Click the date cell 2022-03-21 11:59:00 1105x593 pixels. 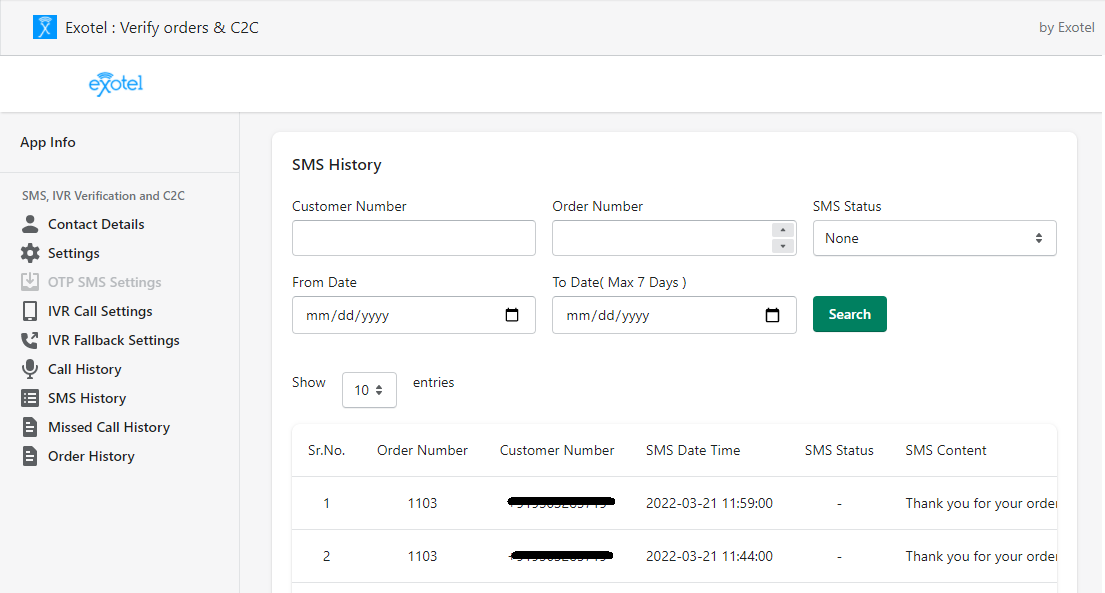pyautogui.click(x=709, y=503)
